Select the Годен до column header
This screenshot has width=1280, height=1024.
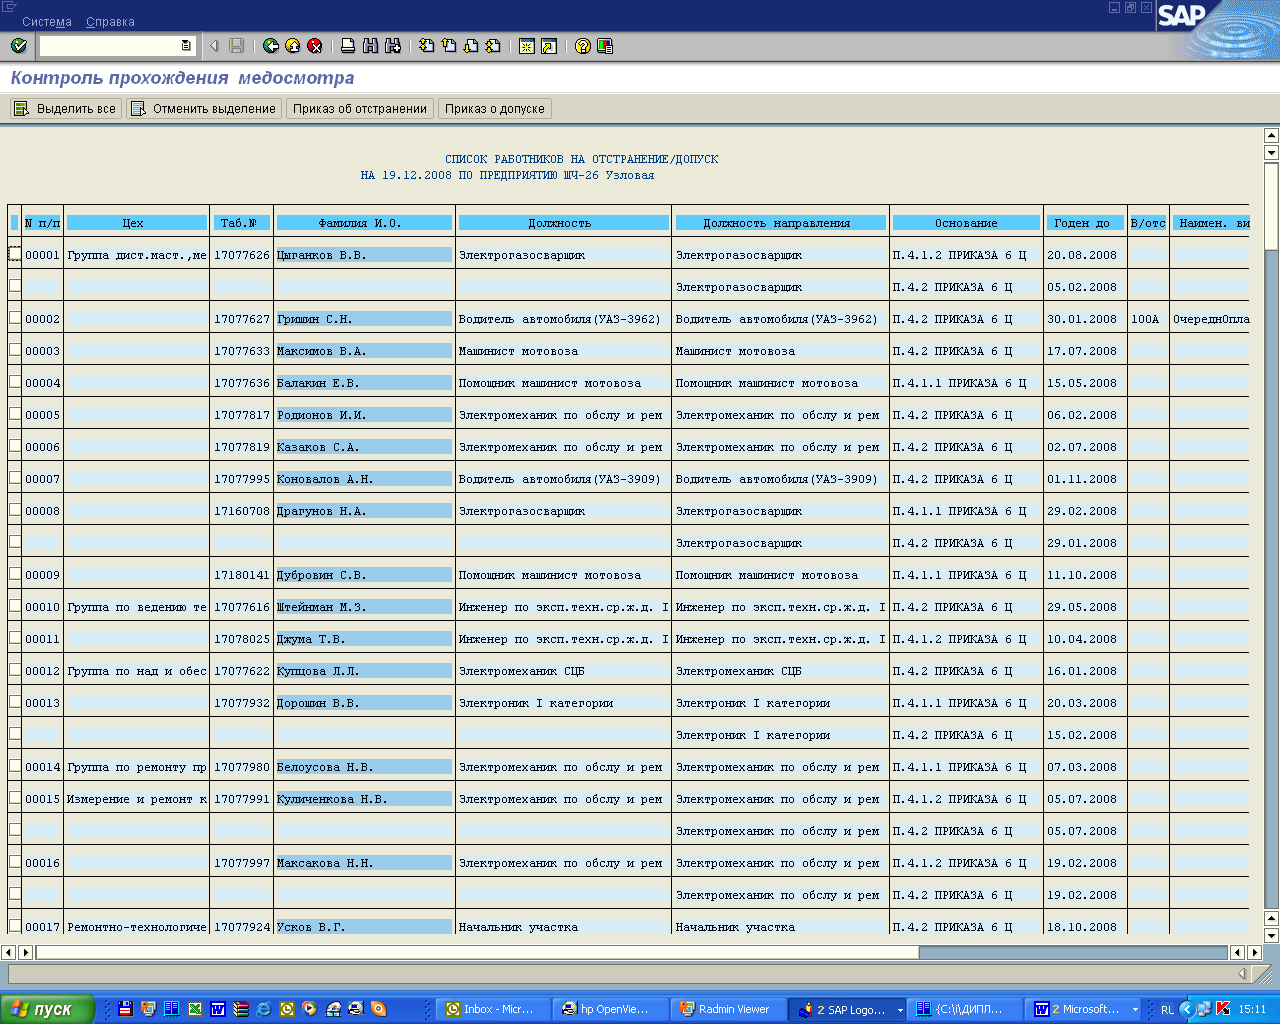[1084, 223]
